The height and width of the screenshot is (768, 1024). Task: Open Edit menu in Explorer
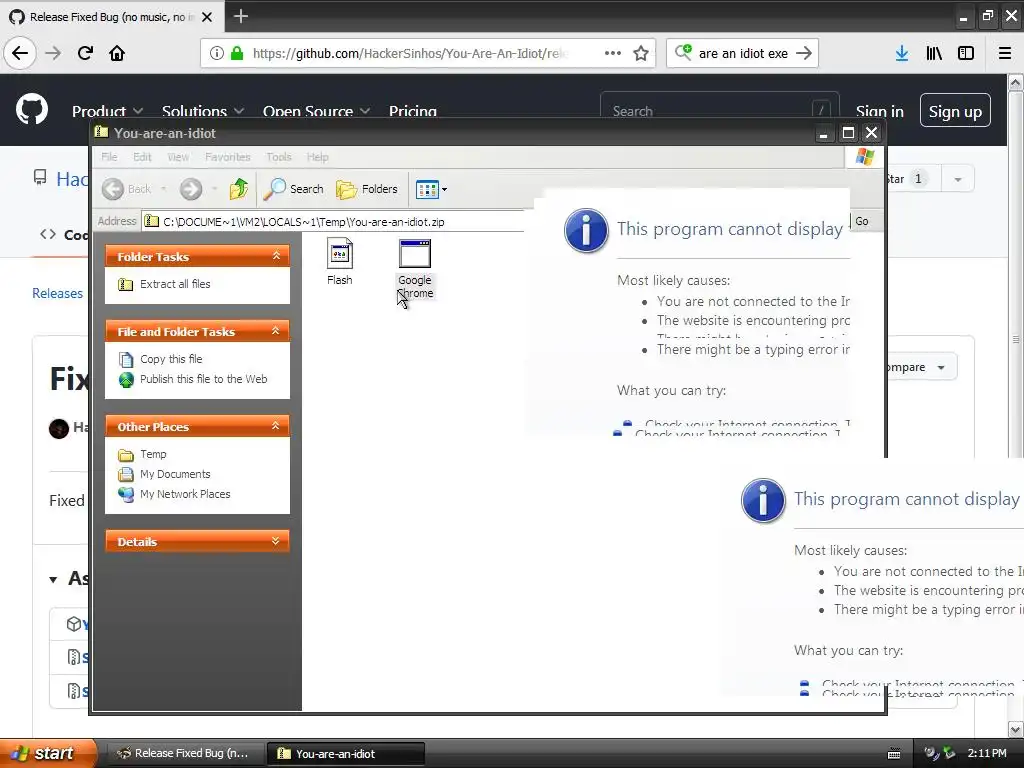(x=142, y=157)
